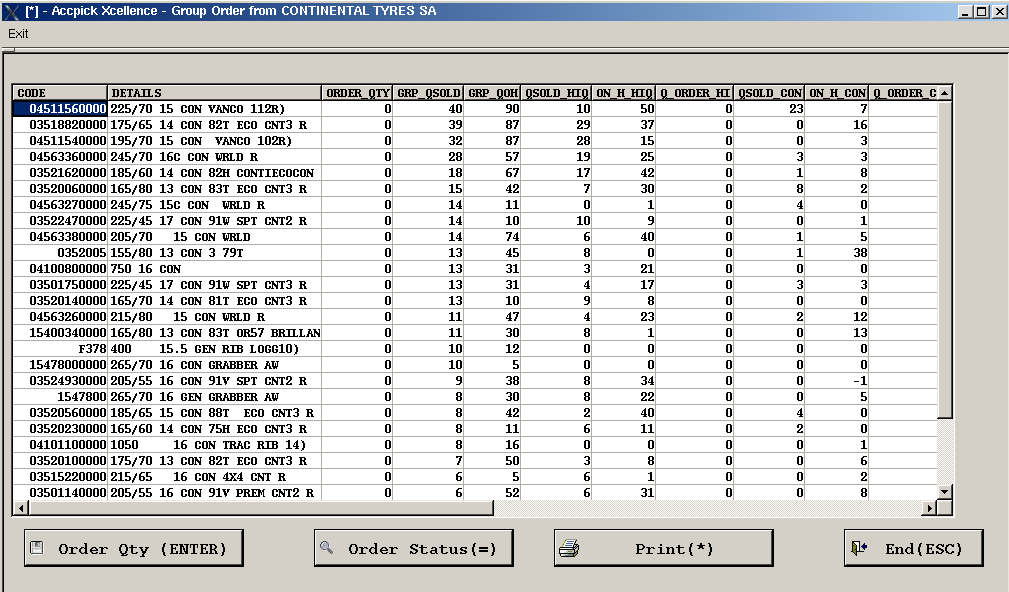Click GRP_QSOLD value 39 in second row
1009x592 pixels.
[428, 125]
